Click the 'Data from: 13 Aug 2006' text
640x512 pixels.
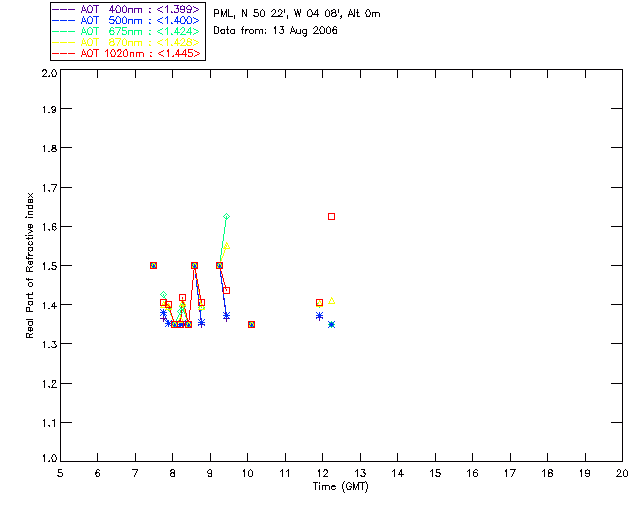click(275, 31)
